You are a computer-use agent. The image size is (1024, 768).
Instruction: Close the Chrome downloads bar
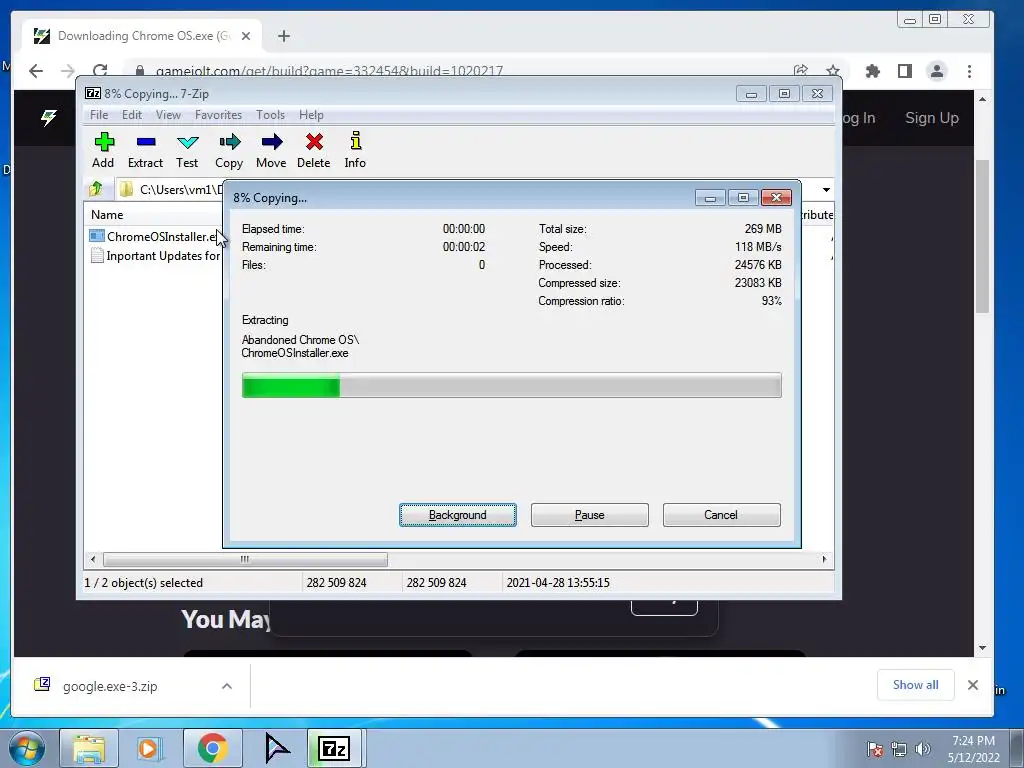(972, 685)
